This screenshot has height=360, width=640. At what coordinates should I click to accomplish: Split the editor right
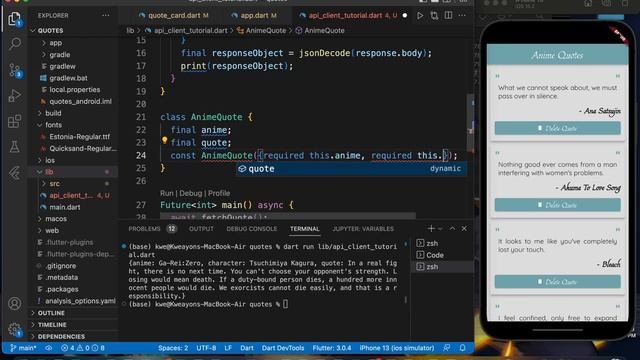[x=448, y=16]
